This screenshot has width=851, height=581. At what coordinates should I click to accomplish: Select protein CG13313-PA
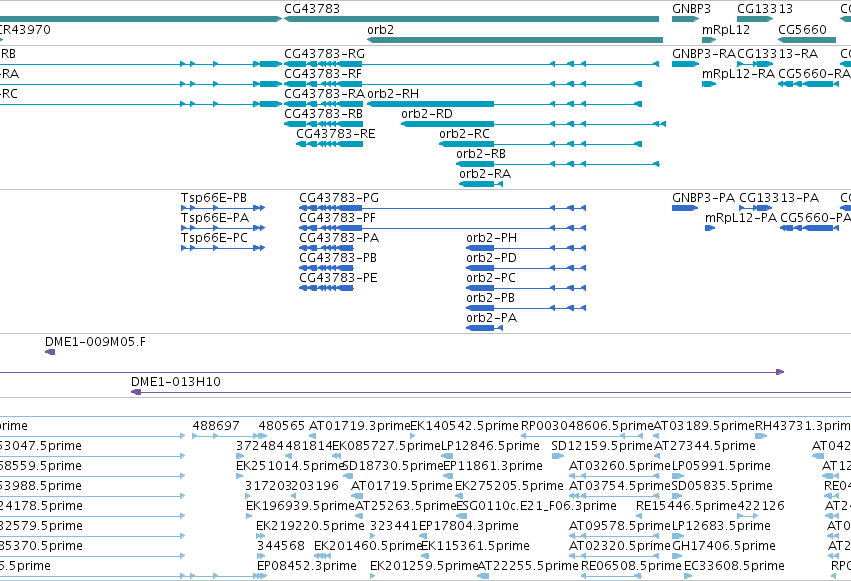[x=755, y=208]
